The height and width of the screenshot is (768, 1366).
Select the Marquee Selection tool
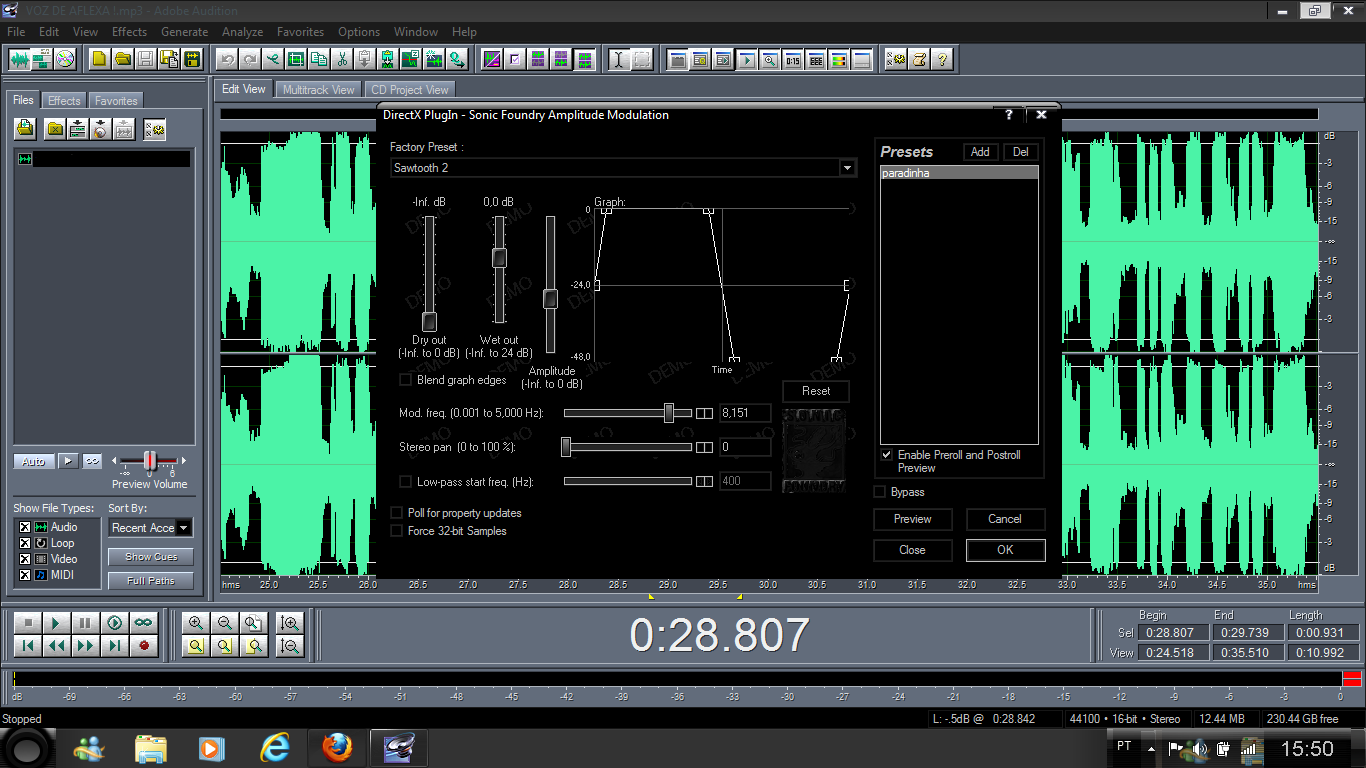pyautogui.click(x=642, y=59)
